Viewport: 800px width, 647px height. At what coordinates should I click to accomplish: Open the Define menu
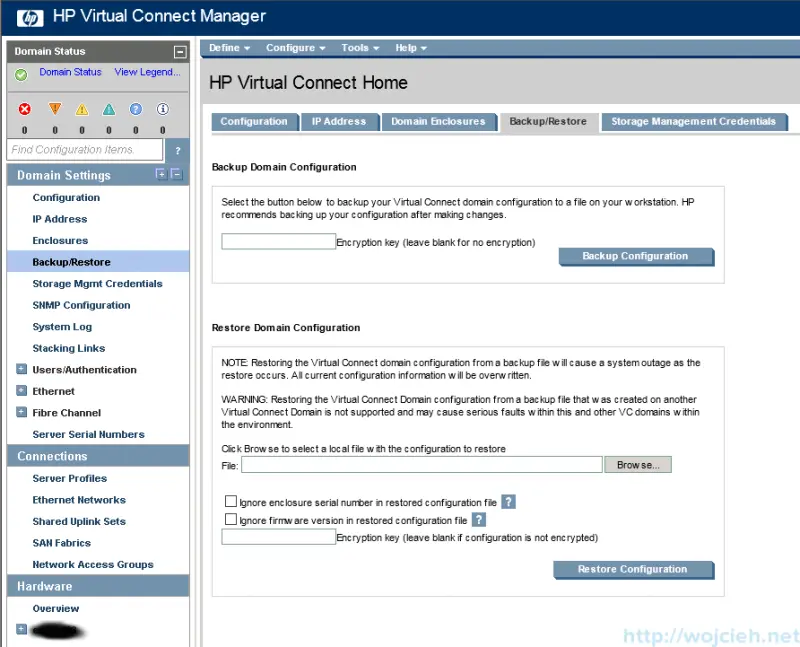pyautogui.click(x=227, y=47)
